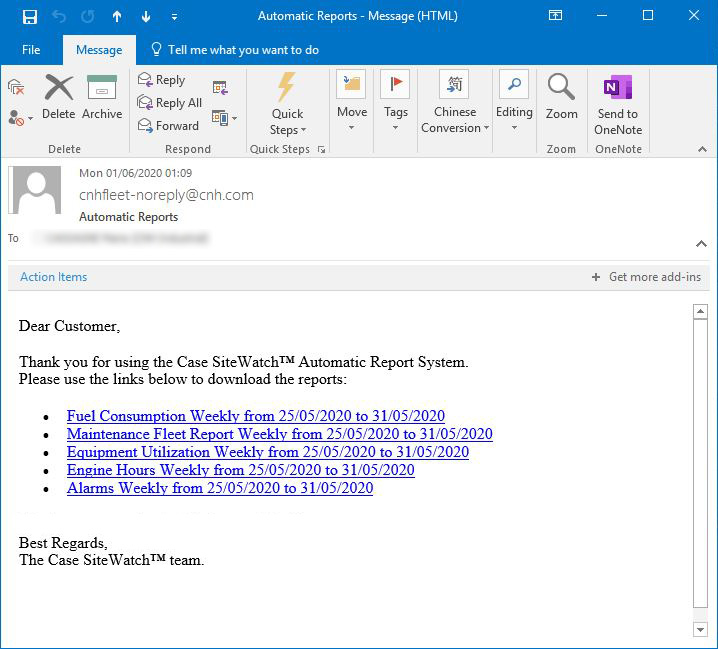Click message body scroll down arrow
718x649 pixels.
coord(700,629)
